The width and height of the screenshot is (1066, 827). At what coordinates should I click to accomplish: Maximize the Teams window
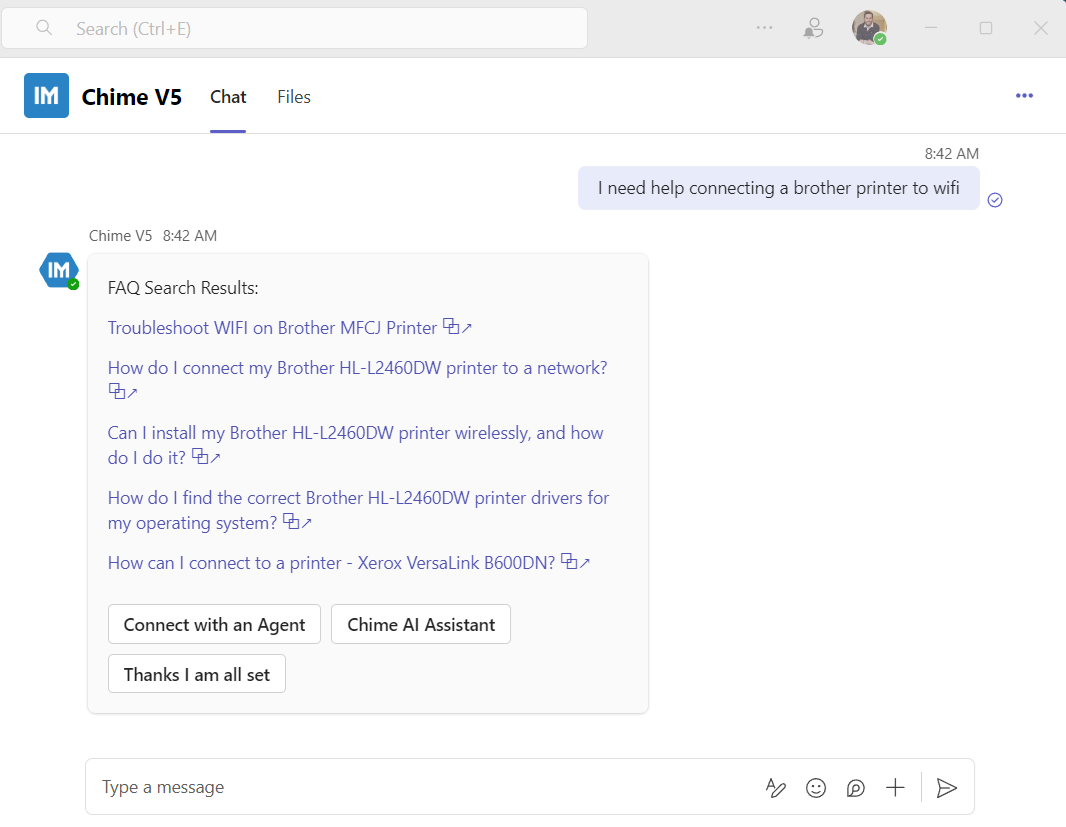point(986,28)
